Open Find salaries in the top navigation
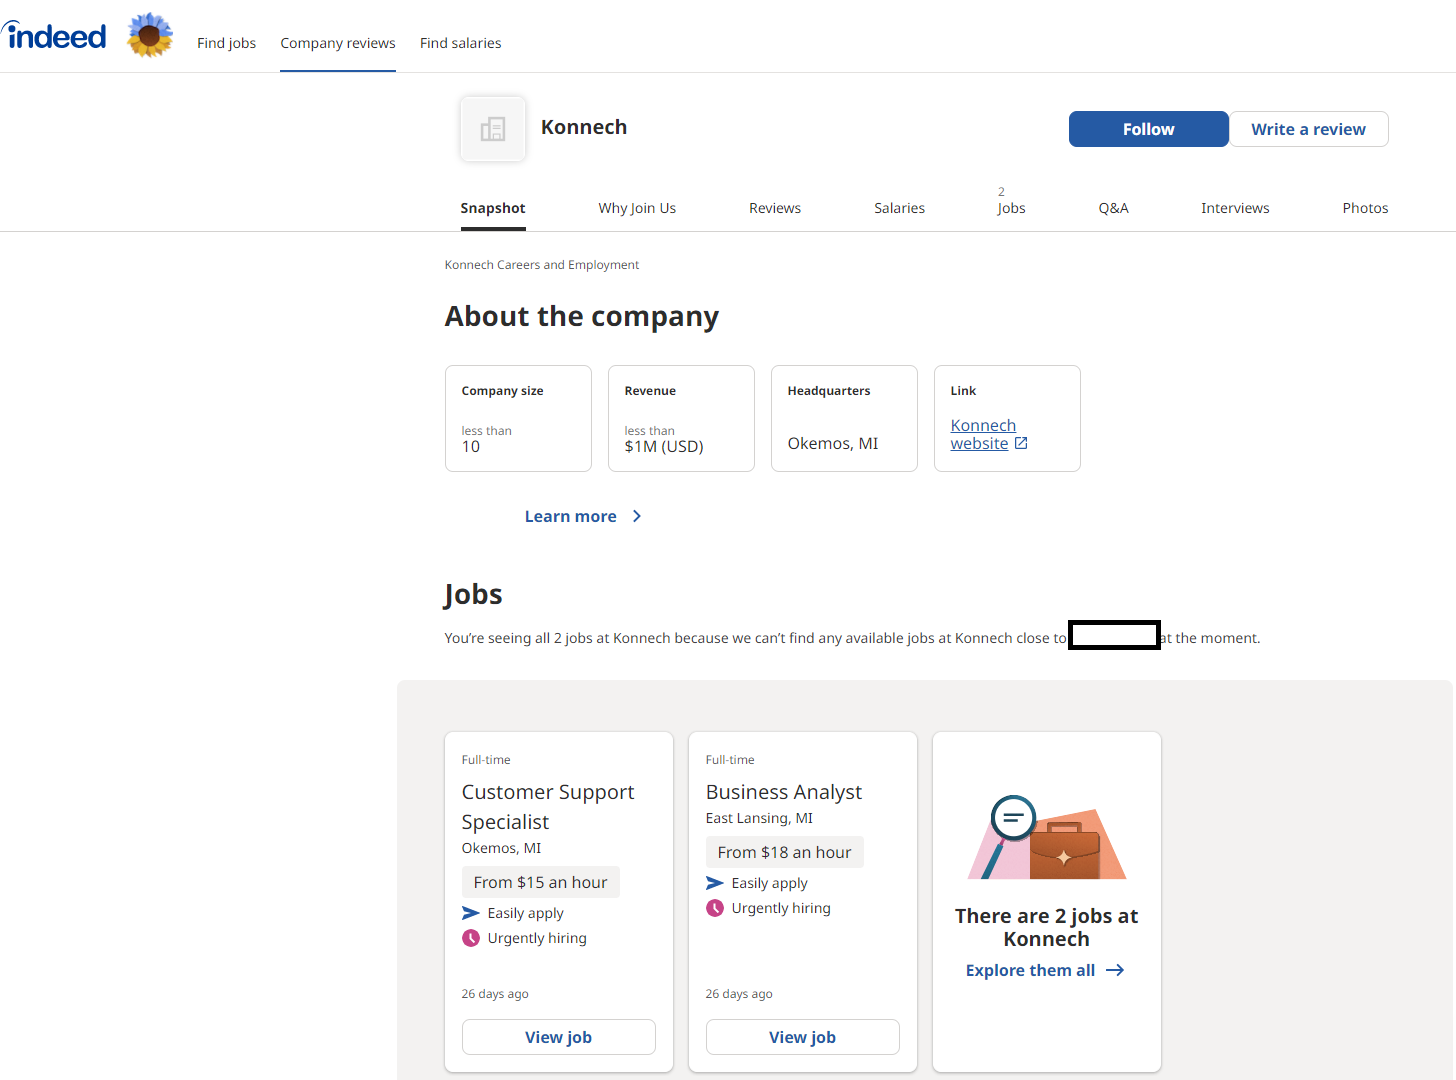Viewport: 1456px width, 1080px height. point(461,43)
